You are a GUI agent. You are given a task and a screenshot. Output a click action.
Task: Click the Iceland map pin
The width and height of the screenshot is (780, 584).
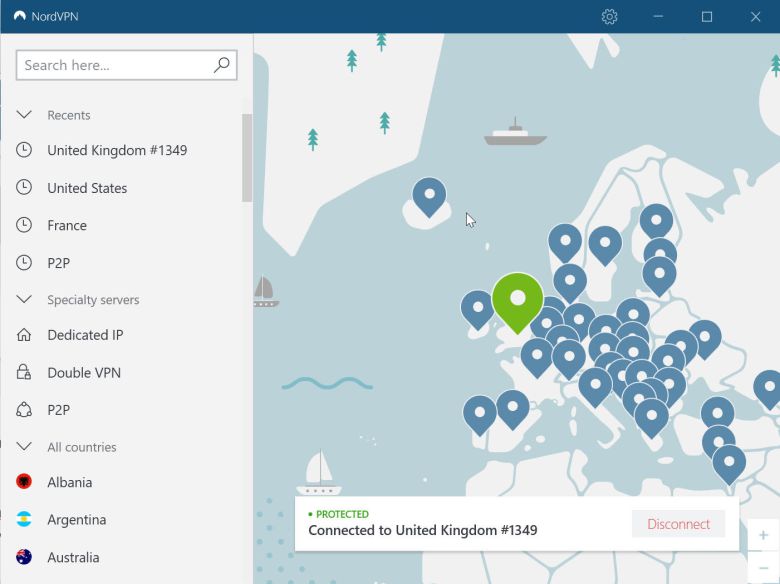[429, 194]
